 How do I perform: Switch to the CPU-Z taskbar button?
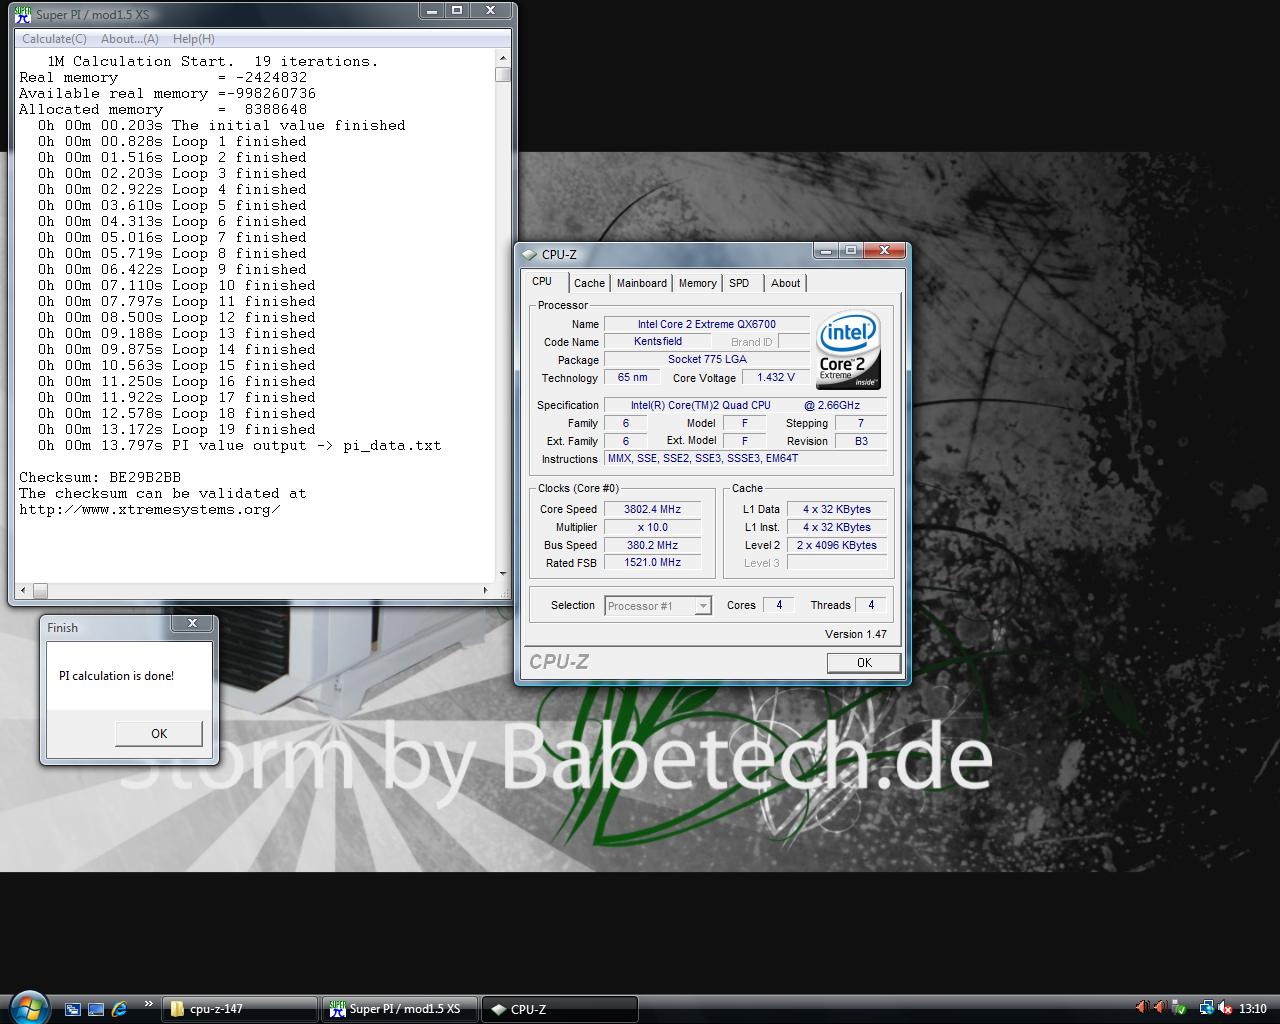(559, 1009)
